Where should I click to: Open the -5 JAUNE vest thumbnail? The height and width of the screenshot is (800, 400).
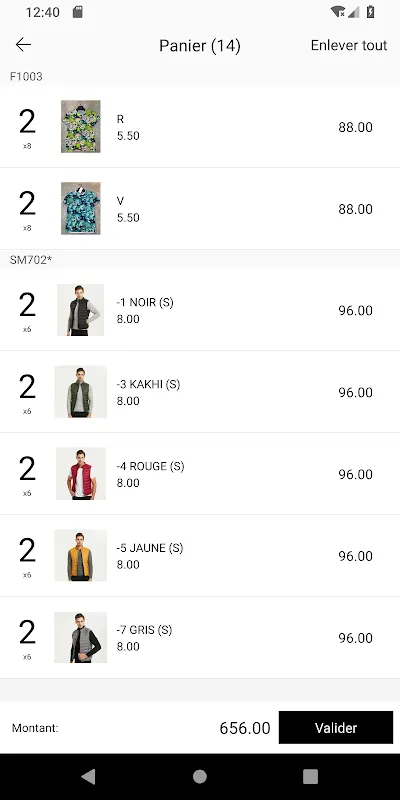[x=81, y=555]
